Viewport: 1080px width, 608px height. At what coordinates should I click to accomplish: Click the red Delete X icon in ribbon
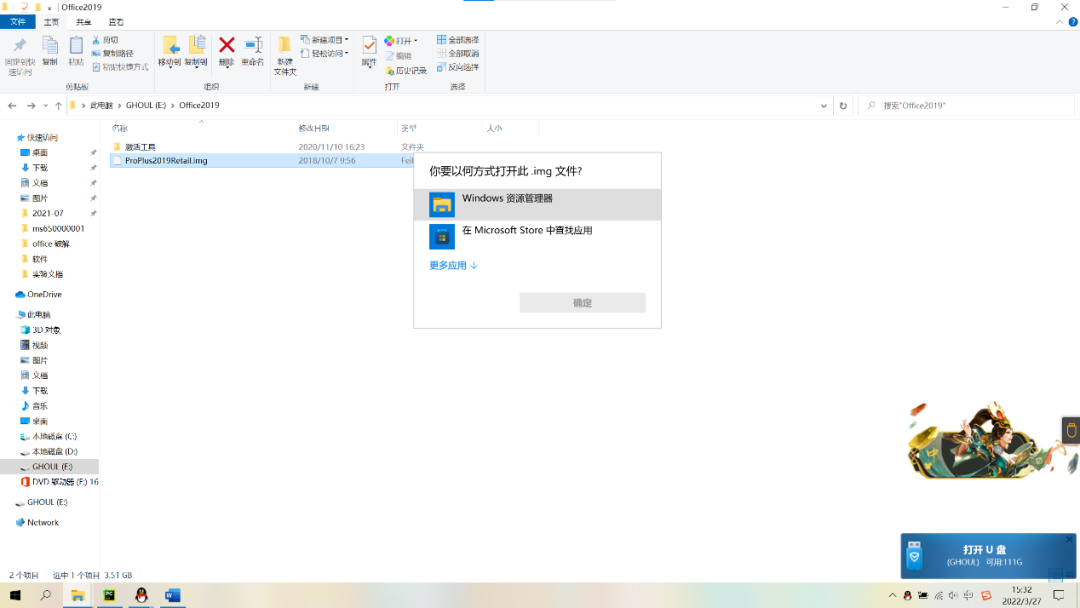click(227, 45)
